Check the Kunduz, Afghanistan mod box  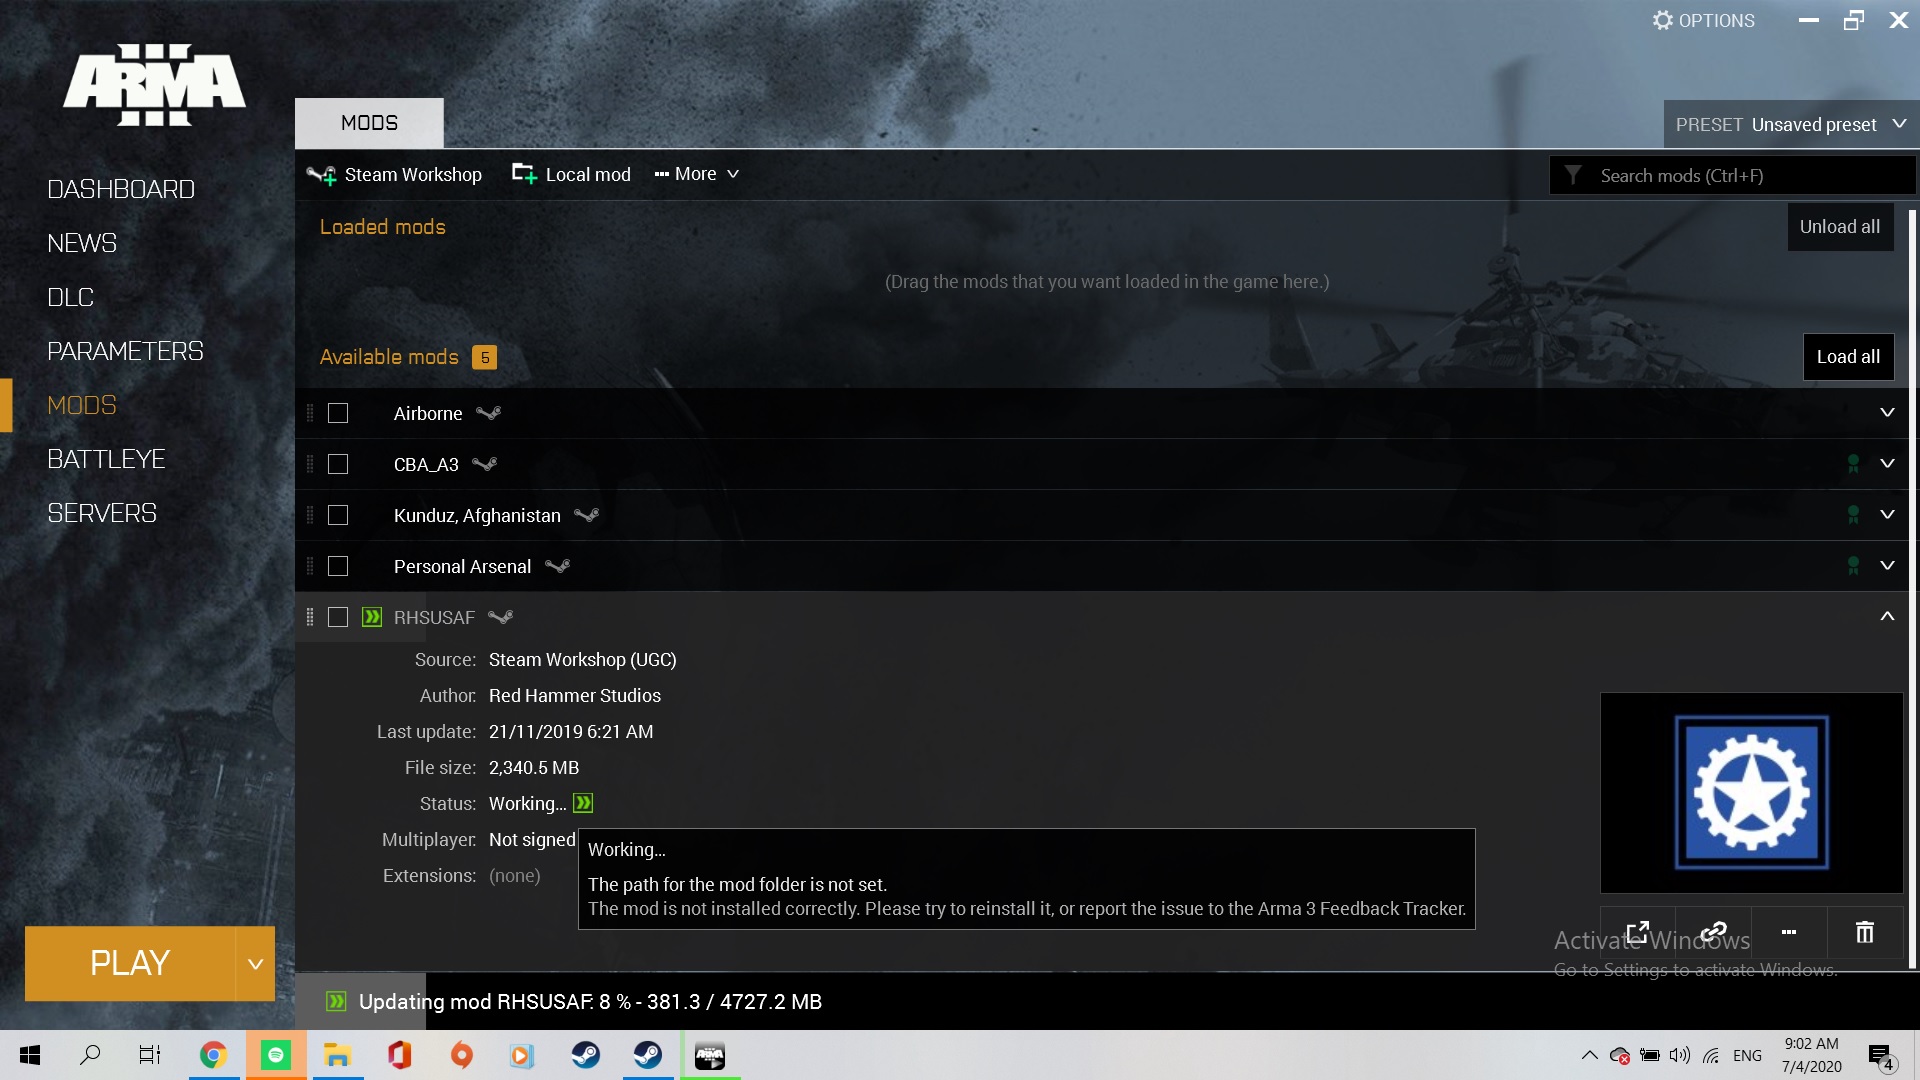[x=338, y=515]
